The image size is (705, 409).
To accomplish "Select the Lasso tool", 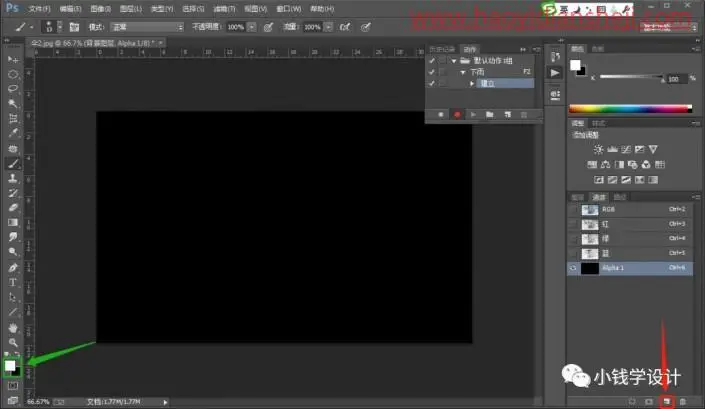I will pyautogui.click(x=13, y=89).
